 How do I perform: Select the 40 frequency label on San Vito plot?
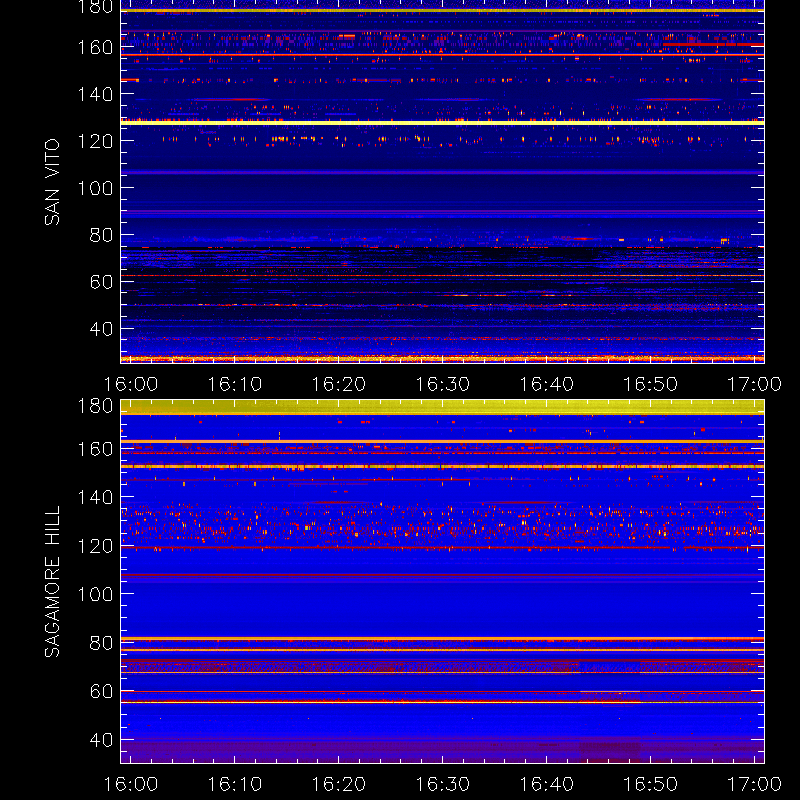[102, 329]
